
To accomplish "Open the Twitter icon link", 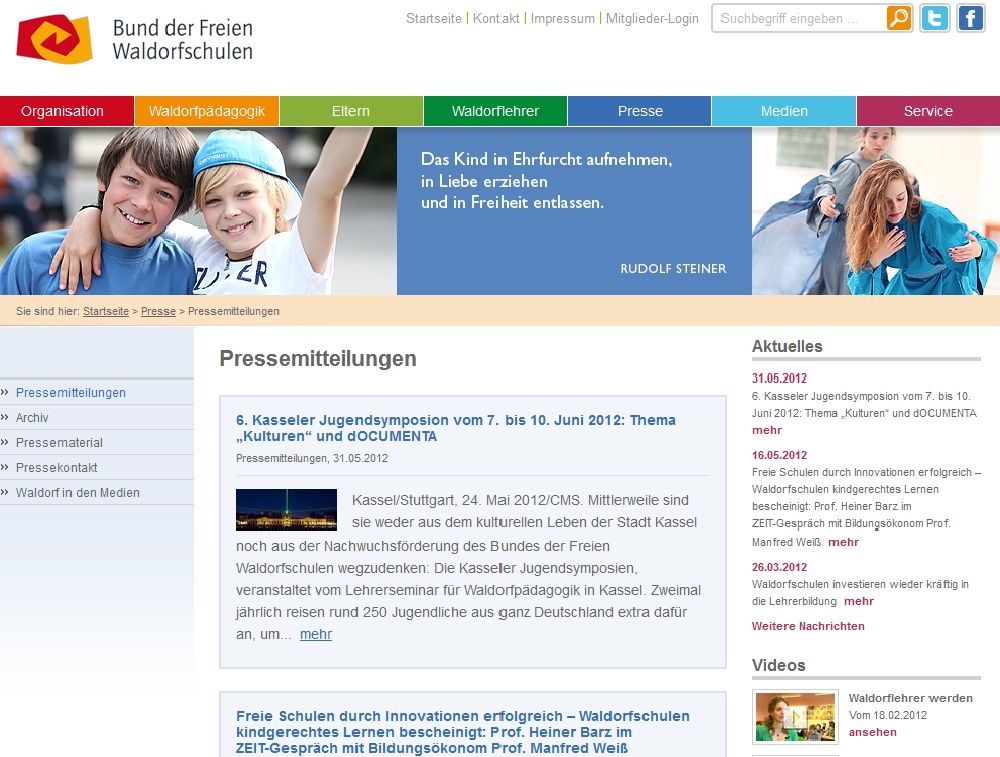I will (935, 18).
